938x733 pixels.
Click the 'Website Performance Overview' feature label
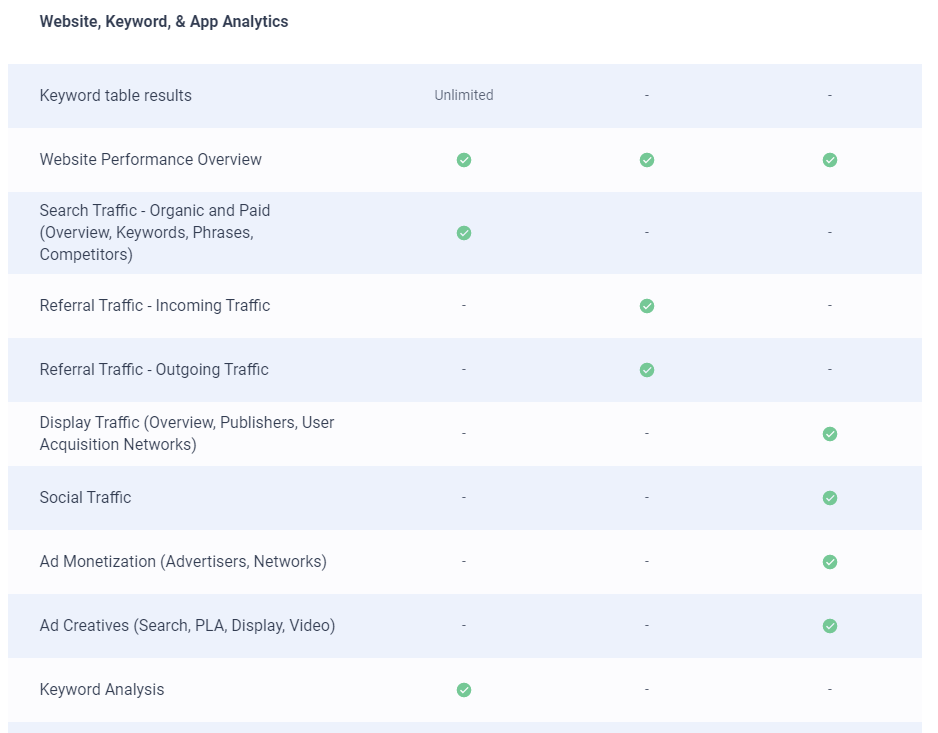tap(151, 160)
